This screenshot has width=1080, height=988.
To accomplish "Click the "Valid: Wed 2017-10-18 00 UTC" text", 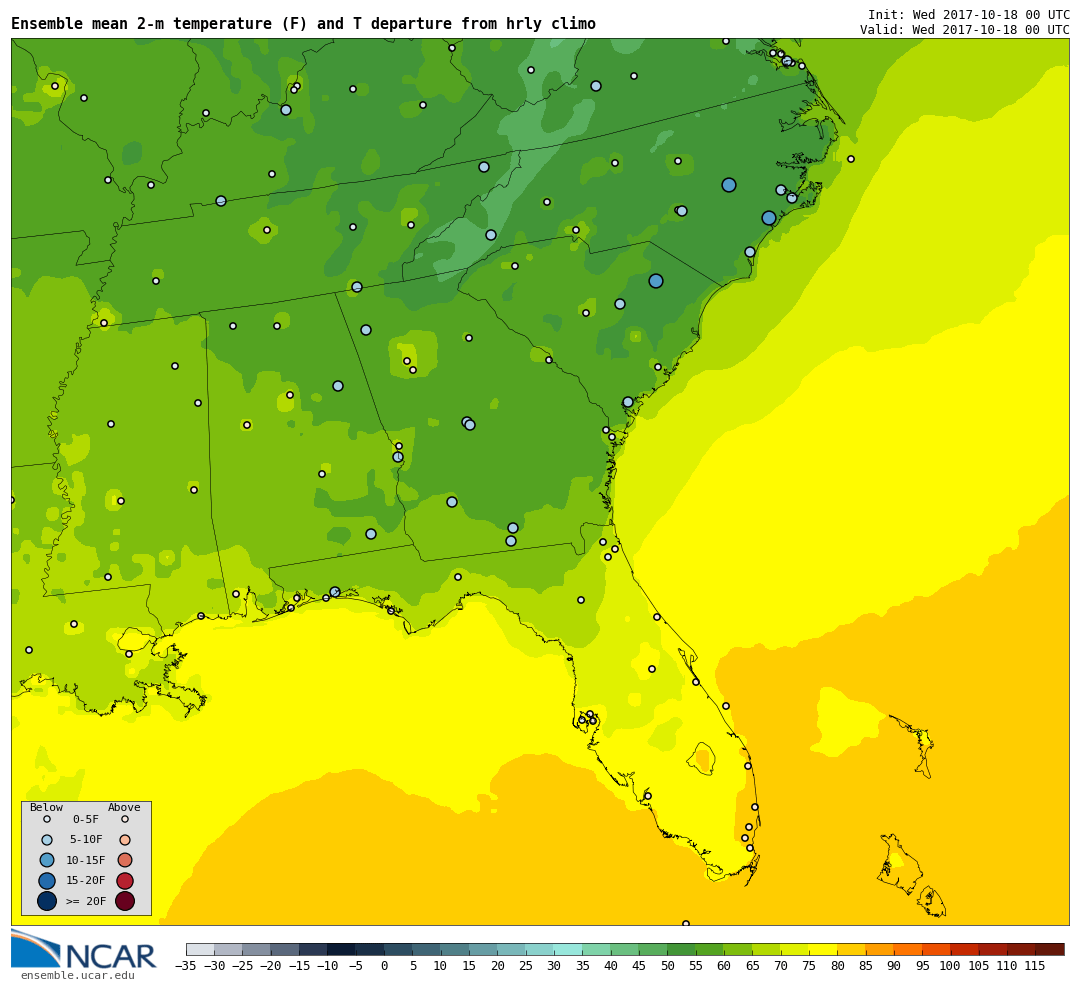I will pyautogui.click(x=965, y=30).
